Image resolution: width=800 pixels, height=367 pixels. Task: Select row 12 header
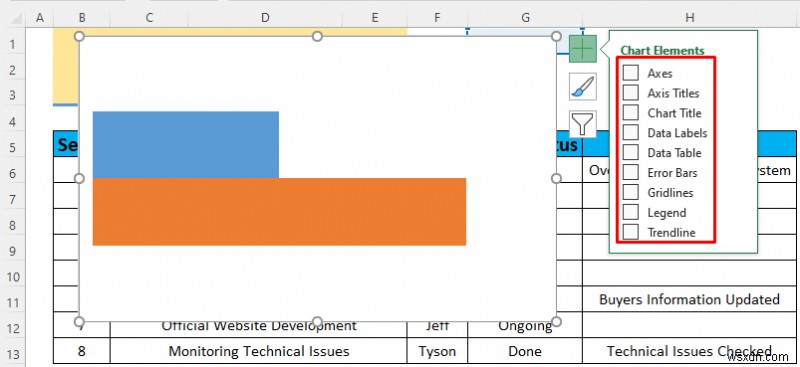(13, 328)
